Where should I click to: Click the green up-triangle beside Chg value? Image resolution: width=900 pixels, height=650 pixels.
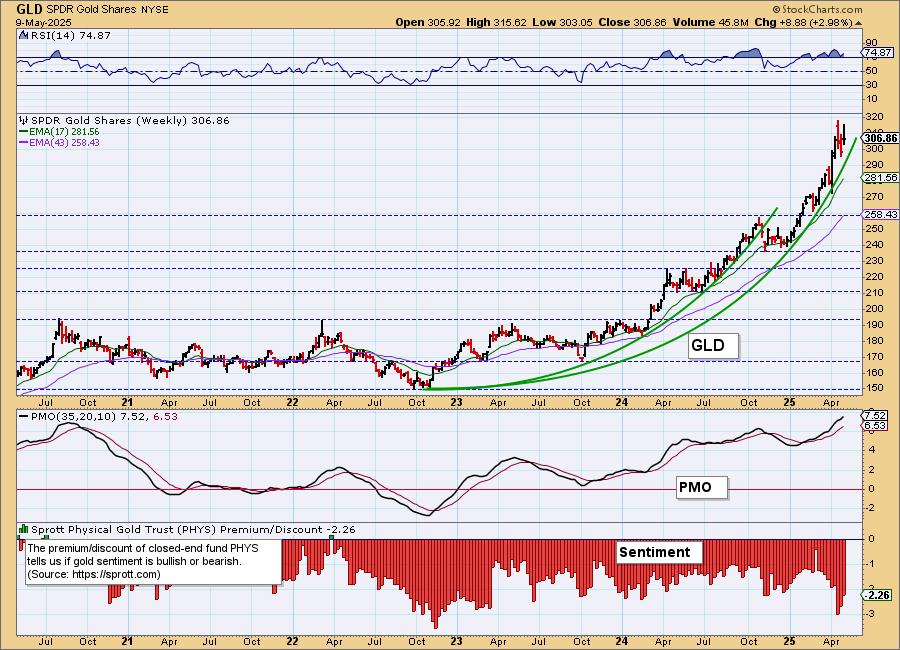(859, 23)
